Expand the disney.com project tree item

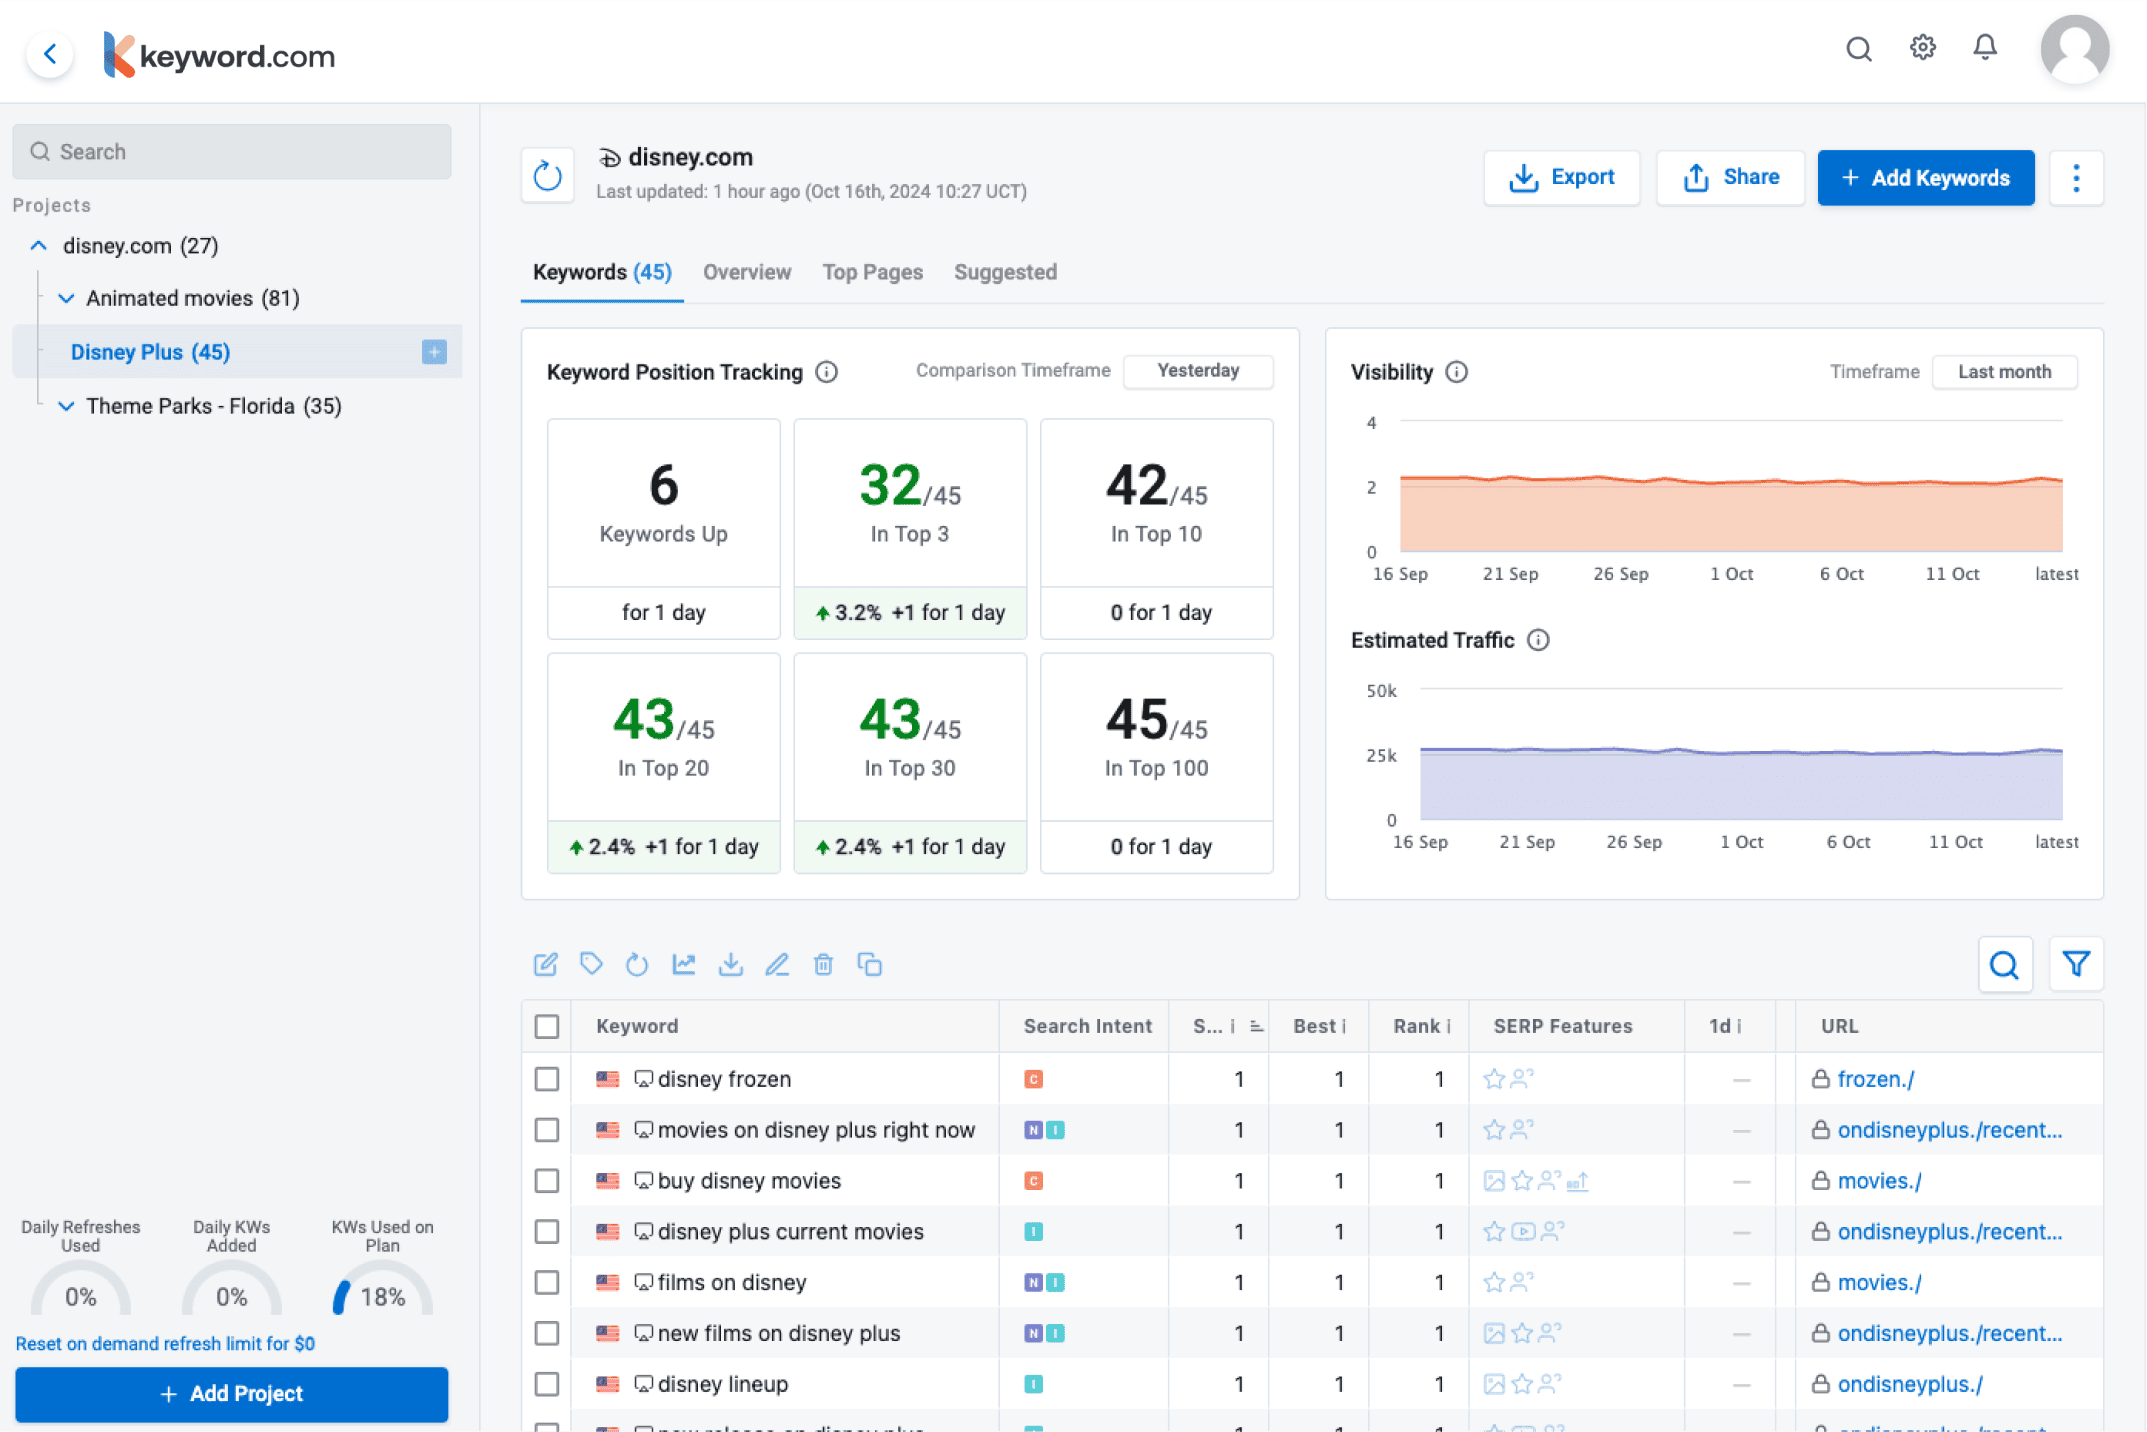click(x=35, y=245)
